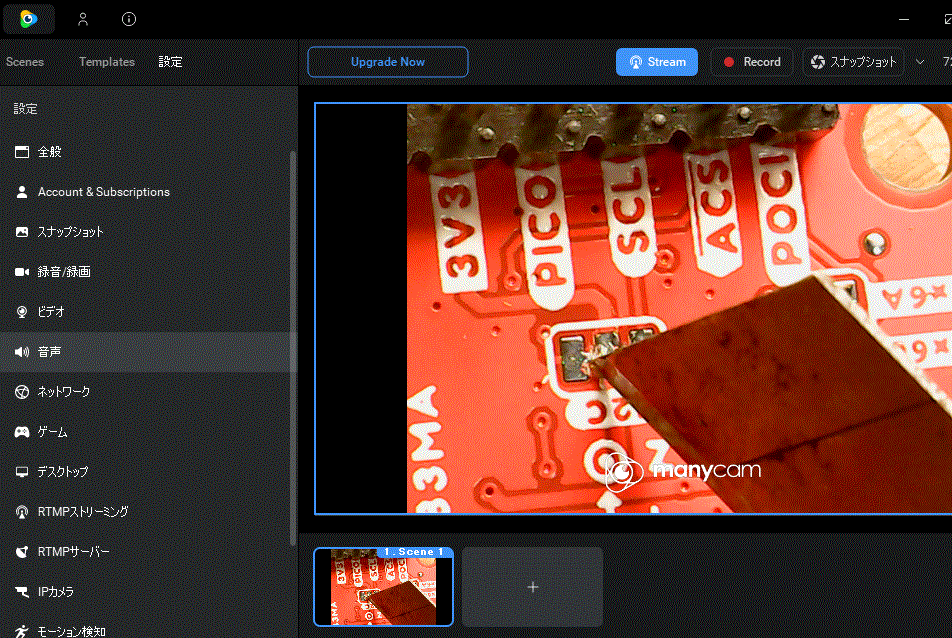
Task: Open ゲーム game settings
Action: [52, 432]
